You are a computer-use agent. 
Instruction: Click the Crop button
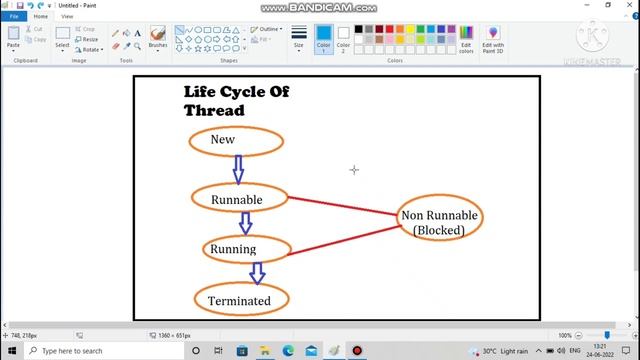pos(85,29)
